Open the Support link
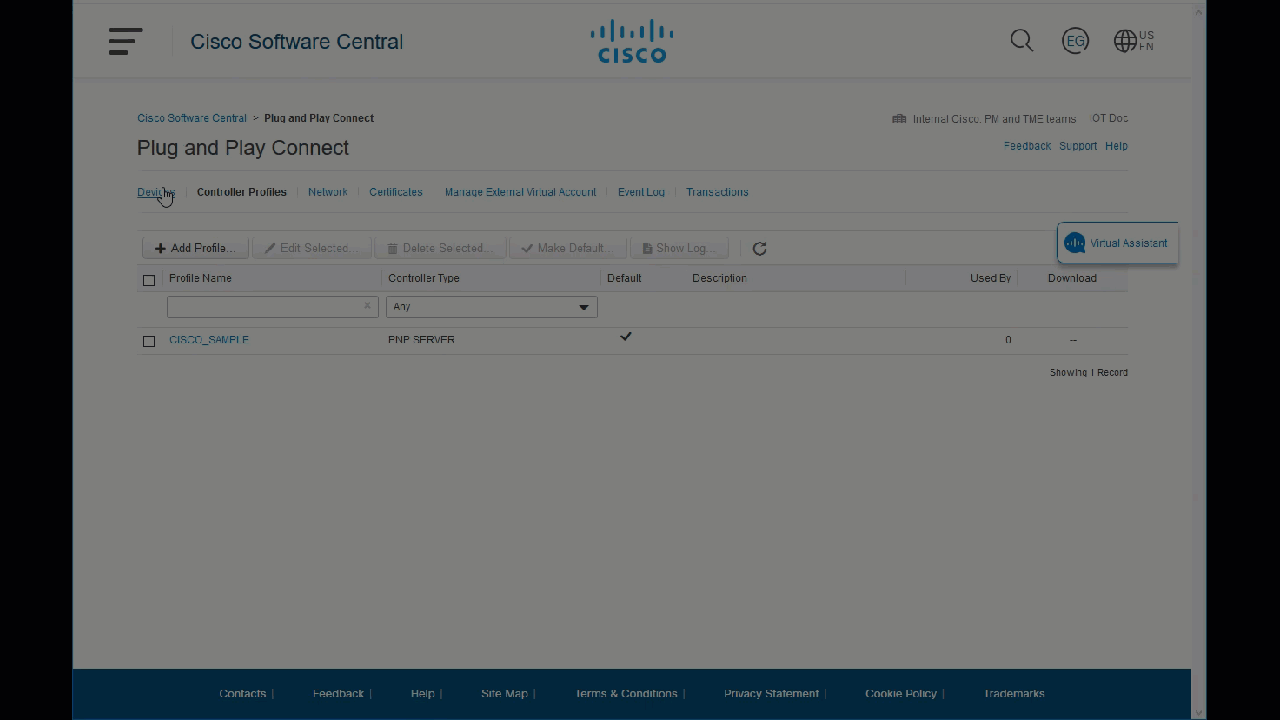The height and width of the screenshot is (720, 1280). coord(1078,146)
